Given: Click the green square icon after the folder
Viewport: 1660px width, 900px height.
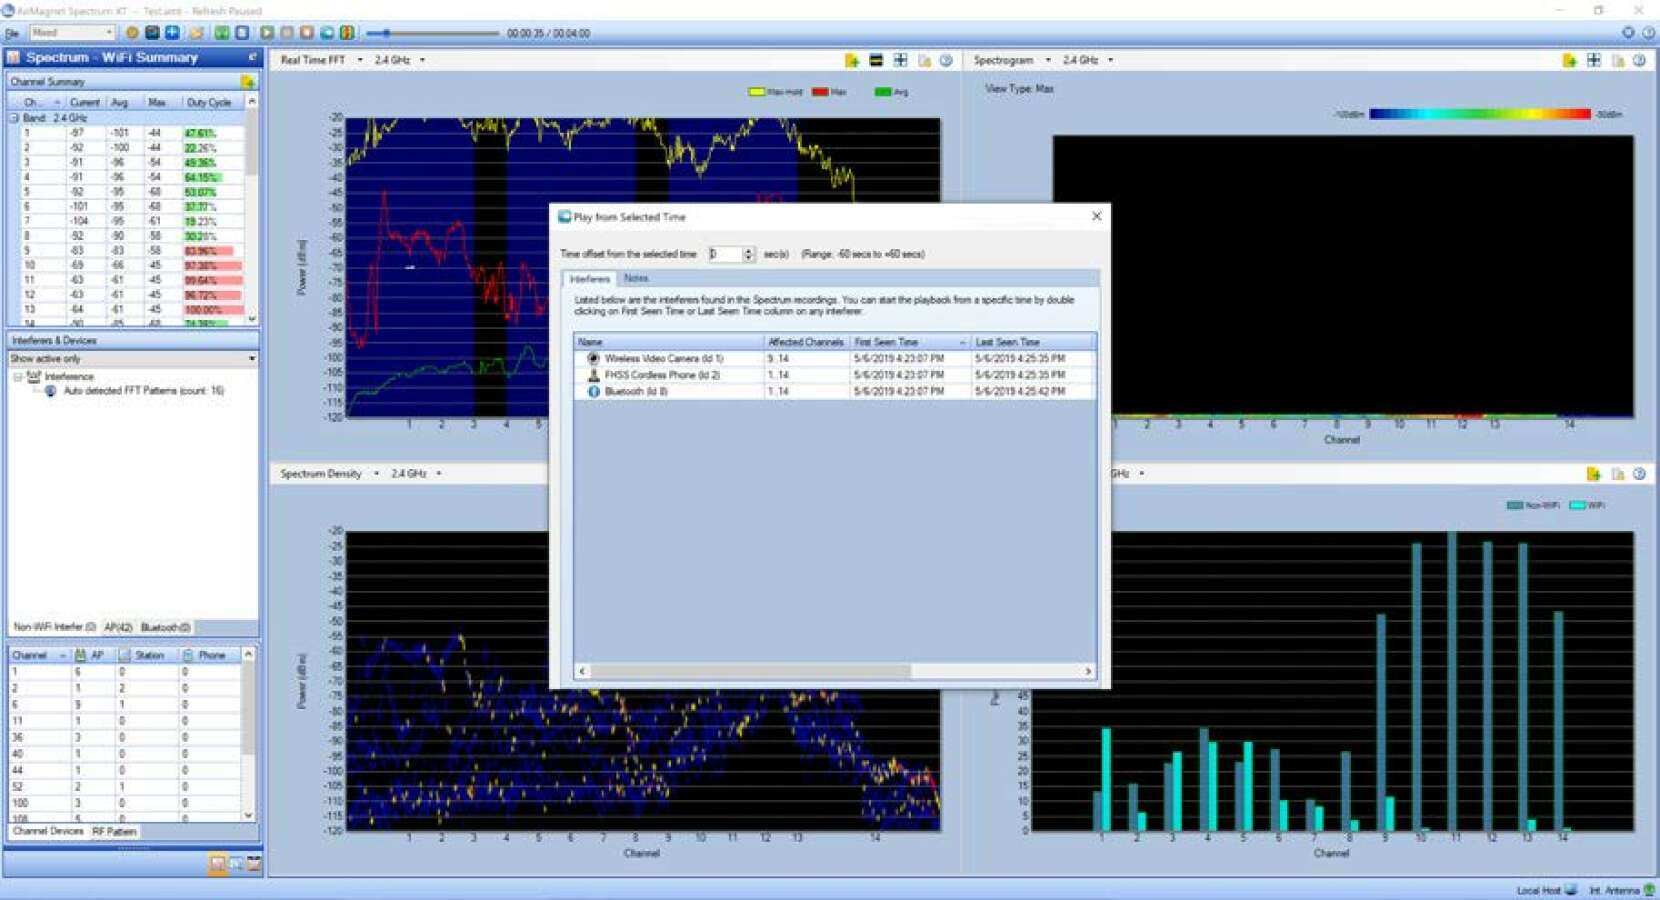Looking at the screenshot, I should click(221, 33).
